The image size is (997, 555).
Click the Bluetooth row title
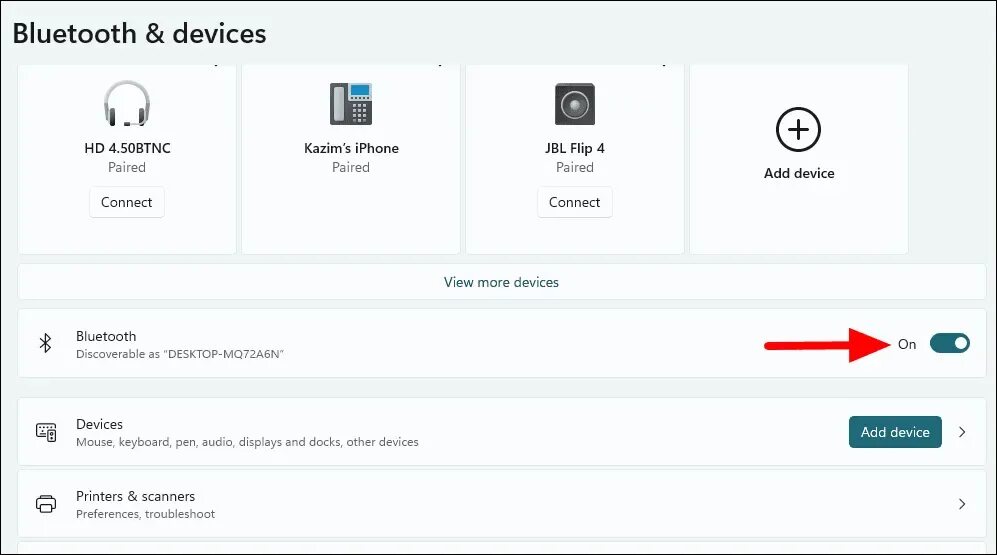(106, 336)
